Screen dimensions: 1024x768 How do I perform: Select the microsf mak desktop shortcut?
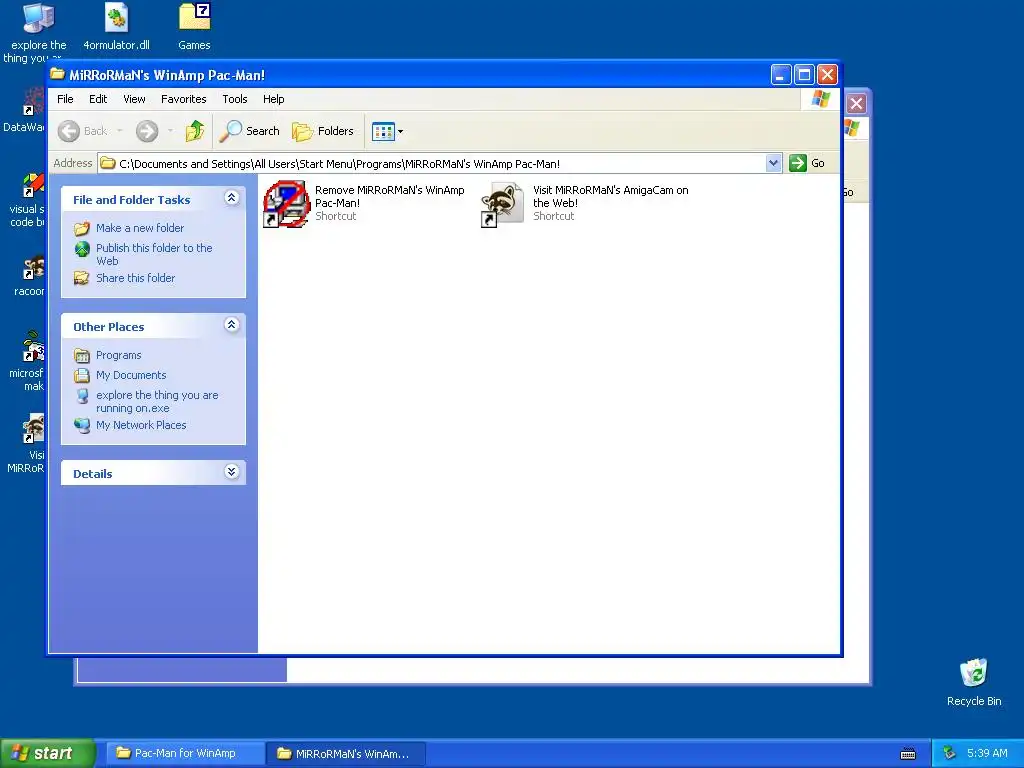point(33,349)
